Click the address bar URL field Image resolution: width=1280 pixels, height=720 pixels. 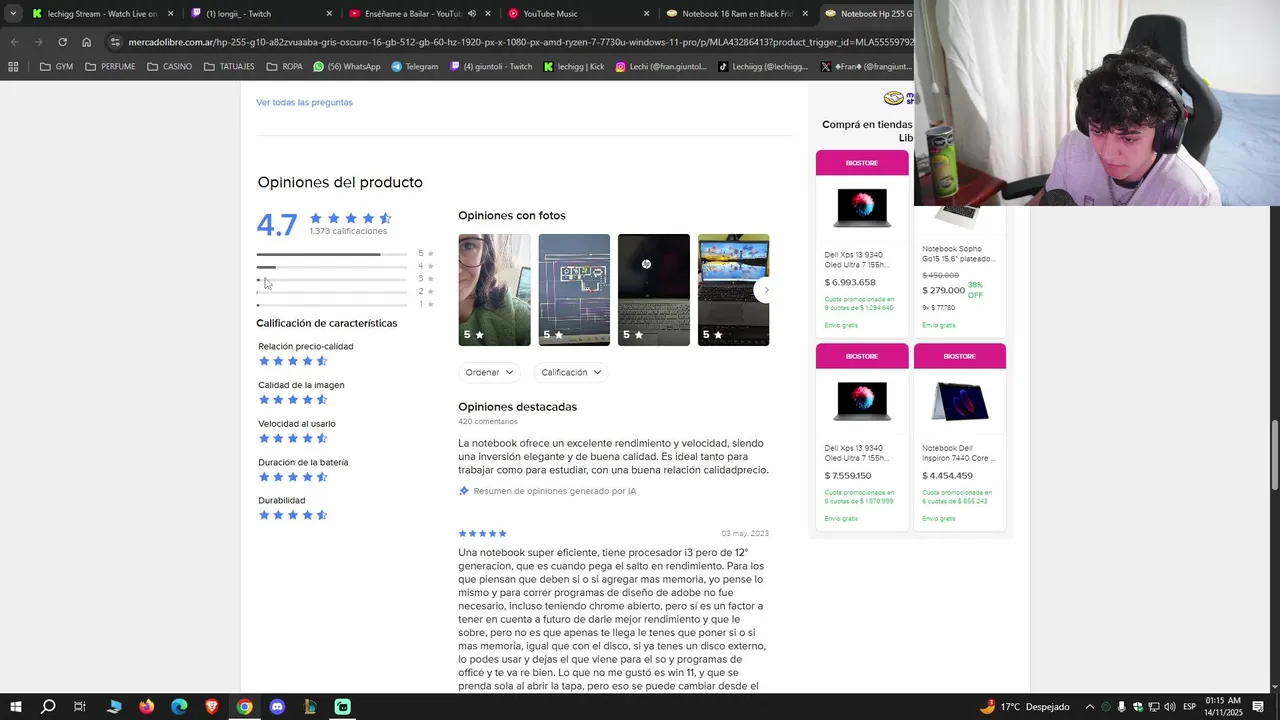[520, 42]
